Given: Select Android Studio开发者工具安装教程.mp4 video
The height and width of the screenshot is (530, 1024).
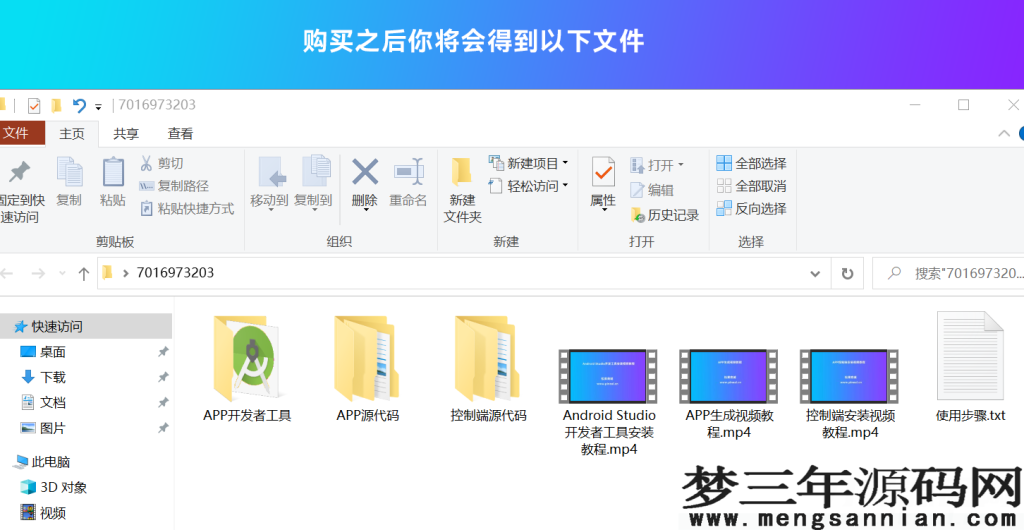Looking at the screenshot, I should pos(609,401).
